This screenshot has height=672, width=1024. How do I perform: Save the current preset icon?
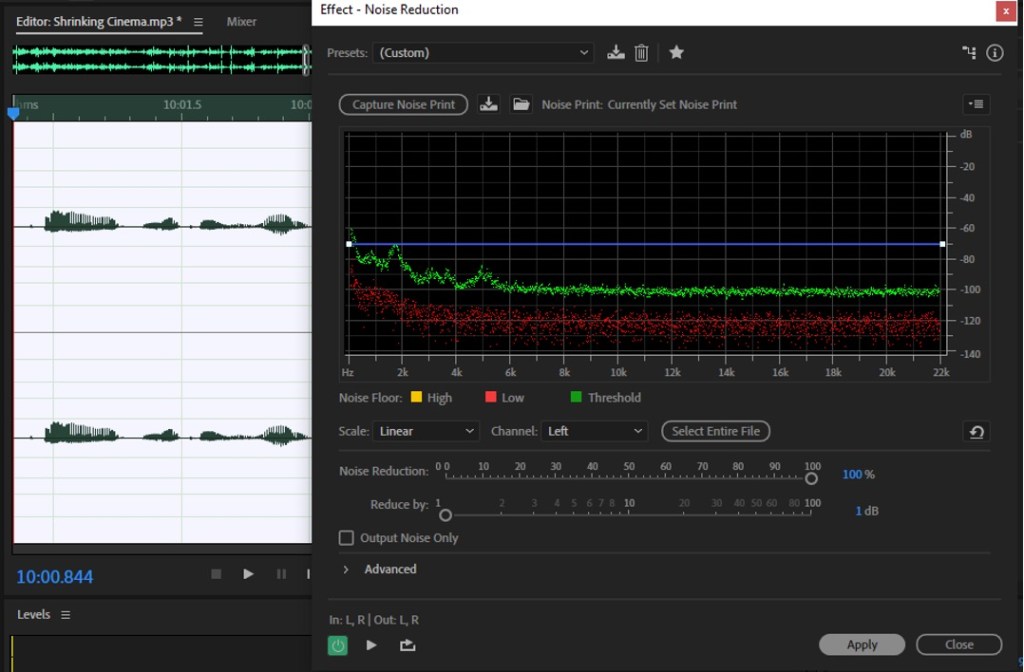pyautogui.click(x=616, y=53)
